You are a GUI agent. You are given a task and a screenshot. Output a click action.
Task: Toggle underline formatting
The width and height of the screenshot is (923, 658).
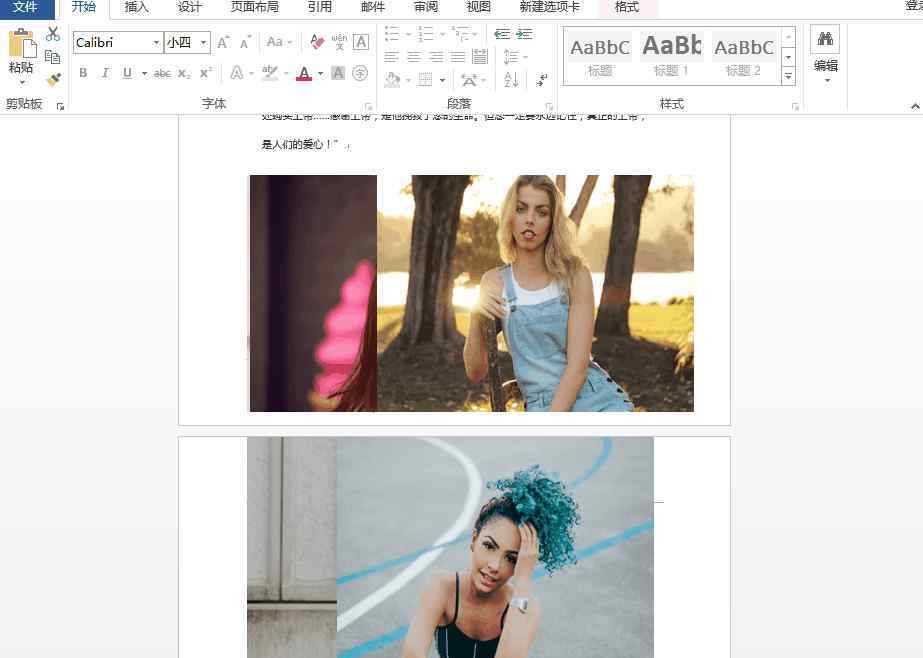tap(127, 73)
